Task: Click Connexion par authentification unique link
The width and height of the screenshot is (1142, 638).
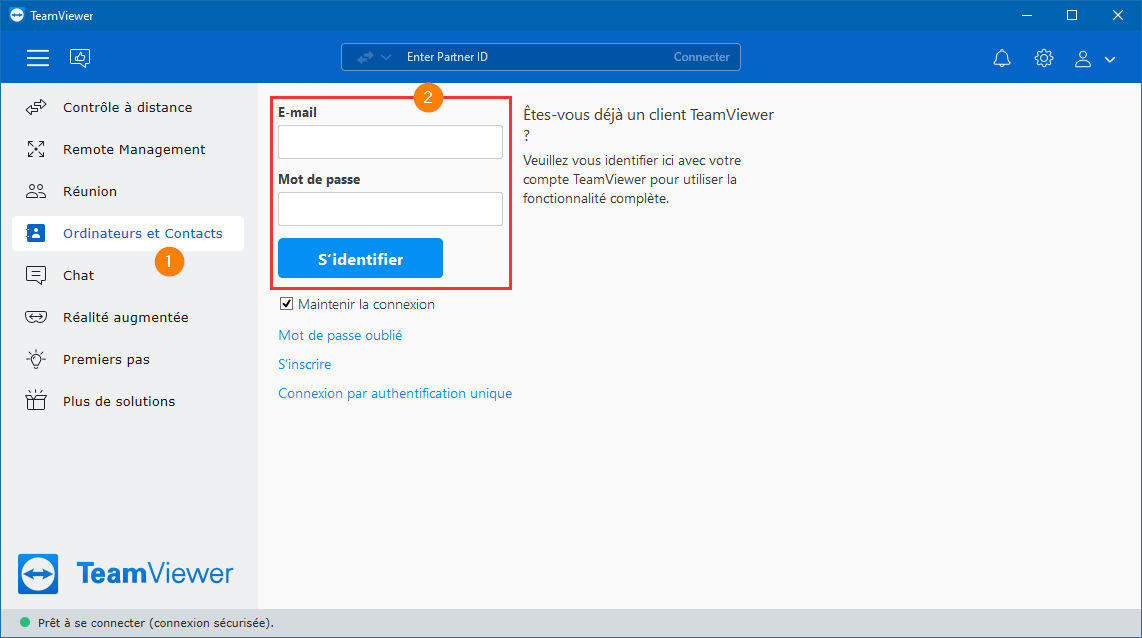Action: [x=395, y=393]
